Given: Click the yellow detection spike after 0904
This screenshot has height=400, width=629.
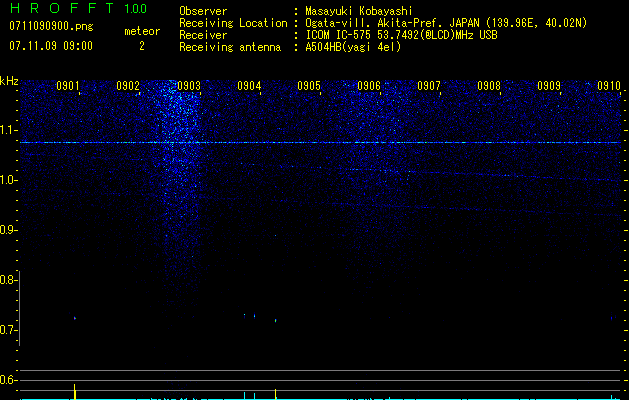Looking at the screenshot, I should click(275, 394).
